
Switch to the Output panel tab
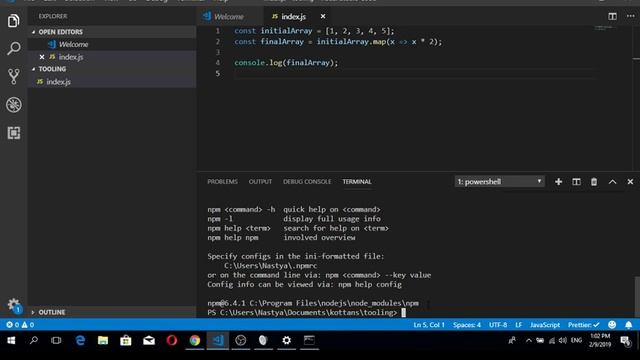tap(260, 182)
